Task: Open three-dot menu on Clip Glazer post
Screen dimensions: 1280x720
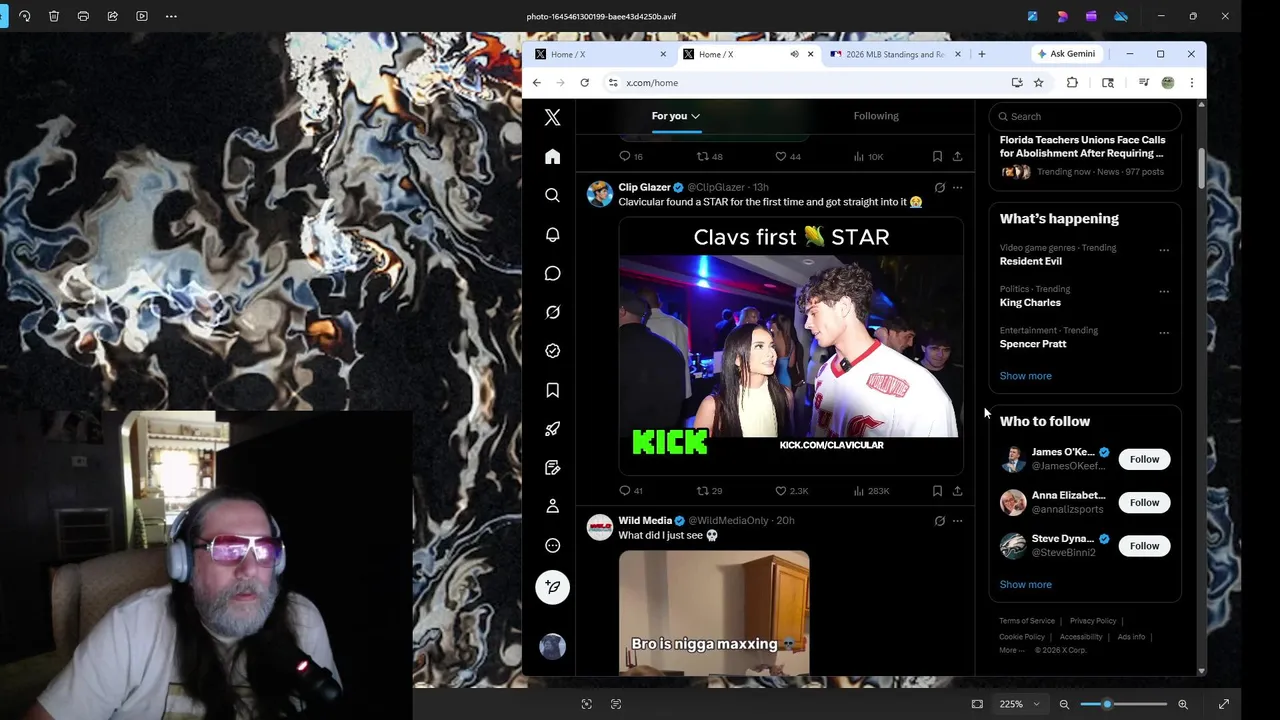Action: pos(957,188)
